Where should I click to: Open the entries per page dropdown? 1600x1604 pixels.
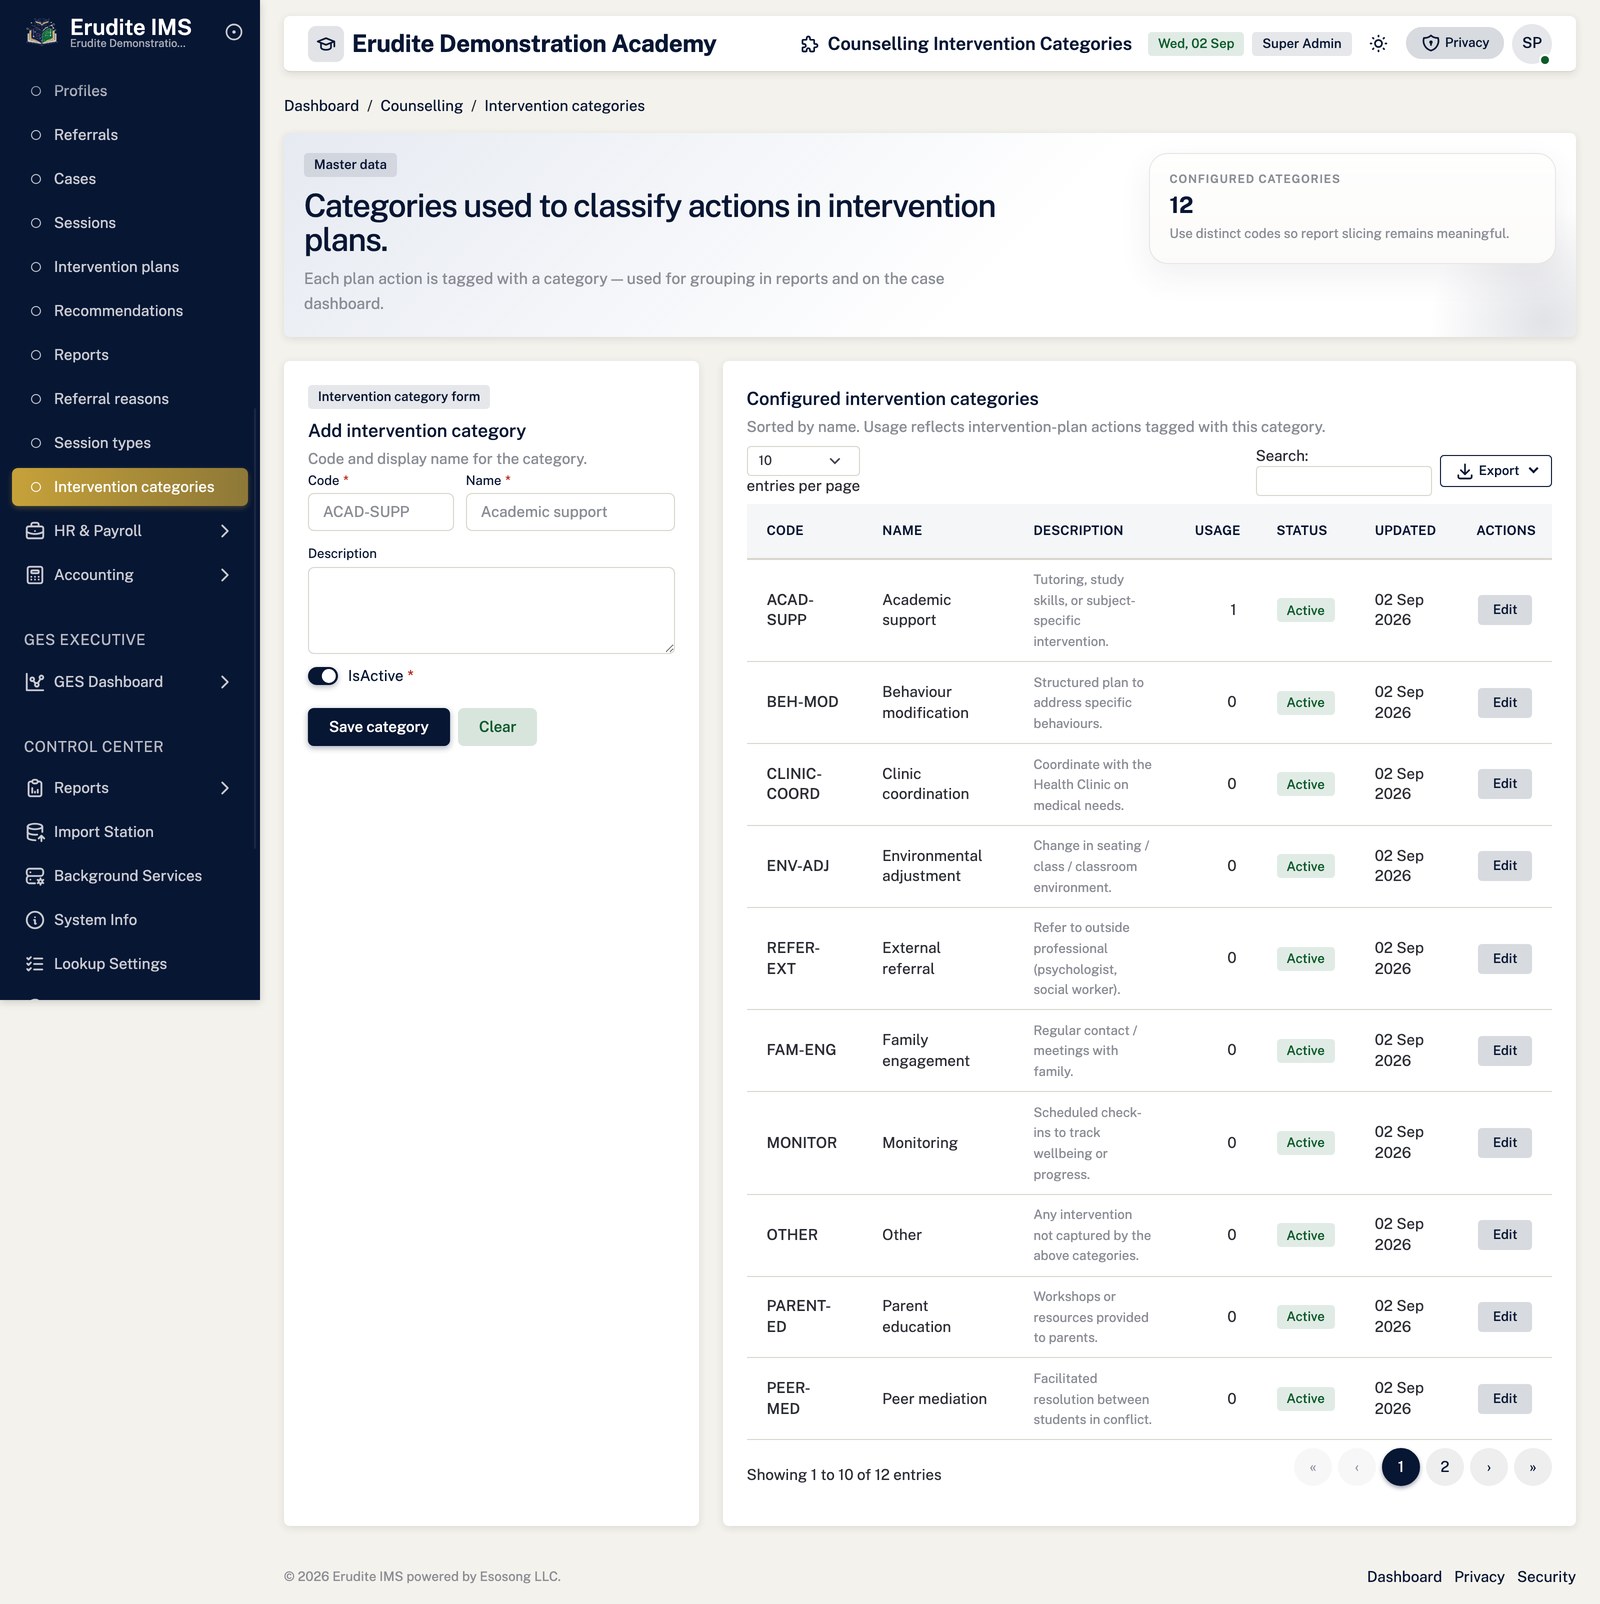[803, 461]
